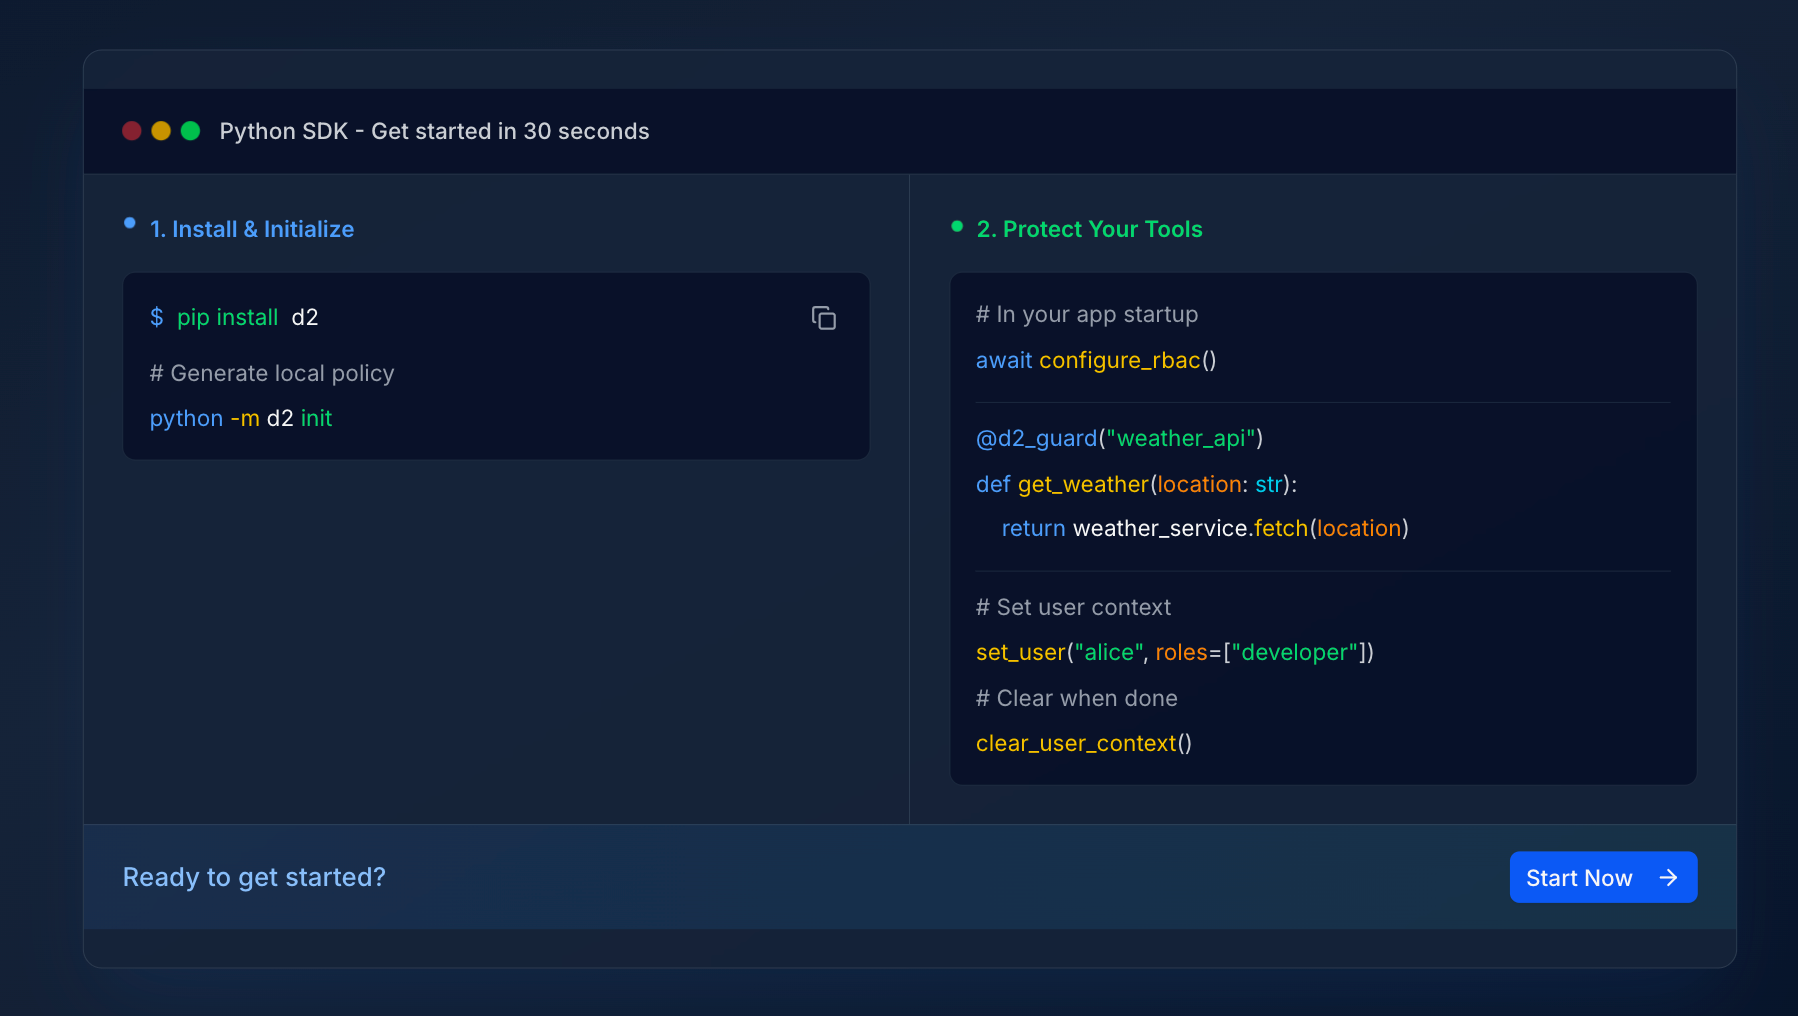Click the clear_user_context() code line
Viewport: 1798px width, 1016px height.
(1083, 743)
